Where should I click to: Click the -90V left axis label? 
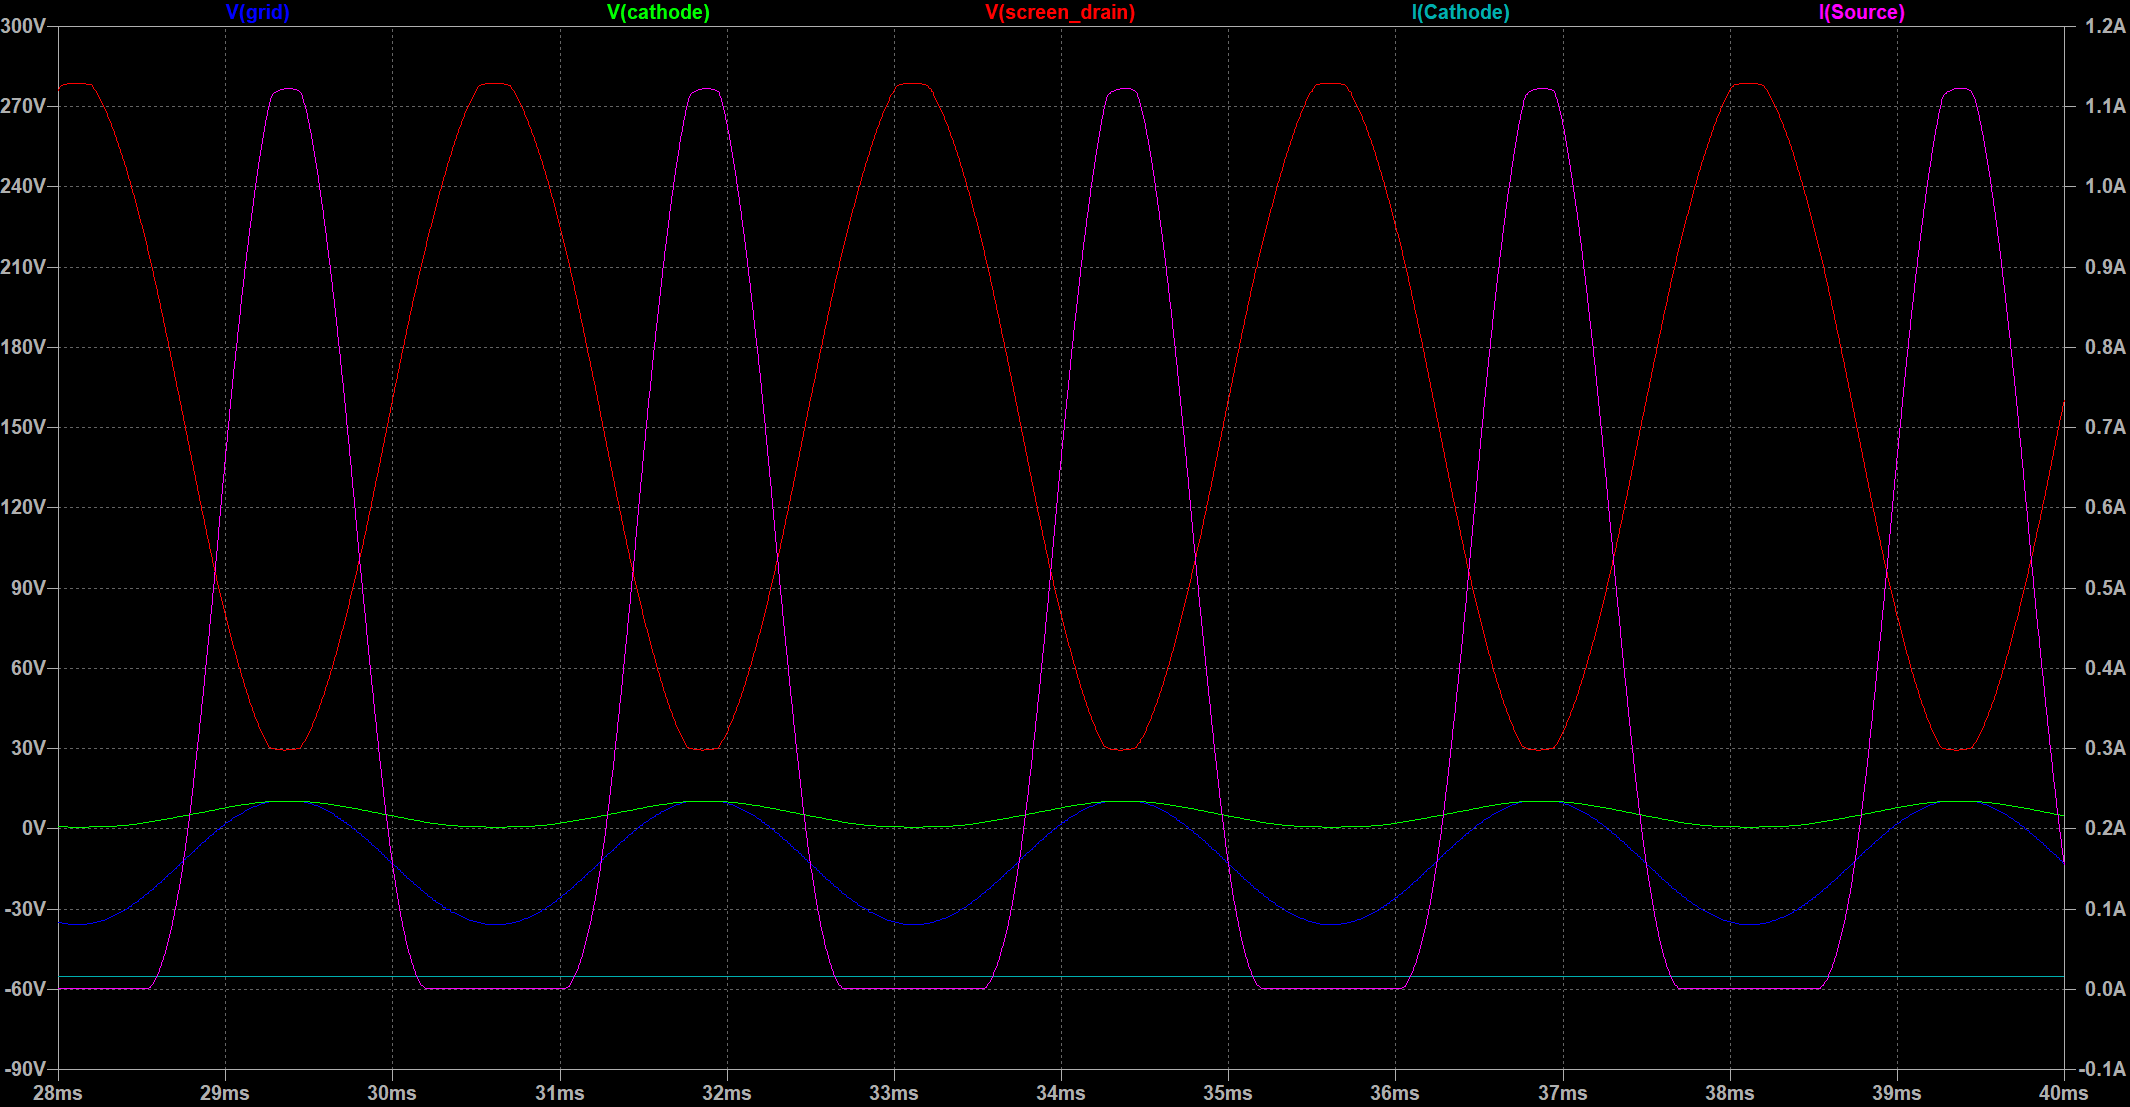(25, 1069)
